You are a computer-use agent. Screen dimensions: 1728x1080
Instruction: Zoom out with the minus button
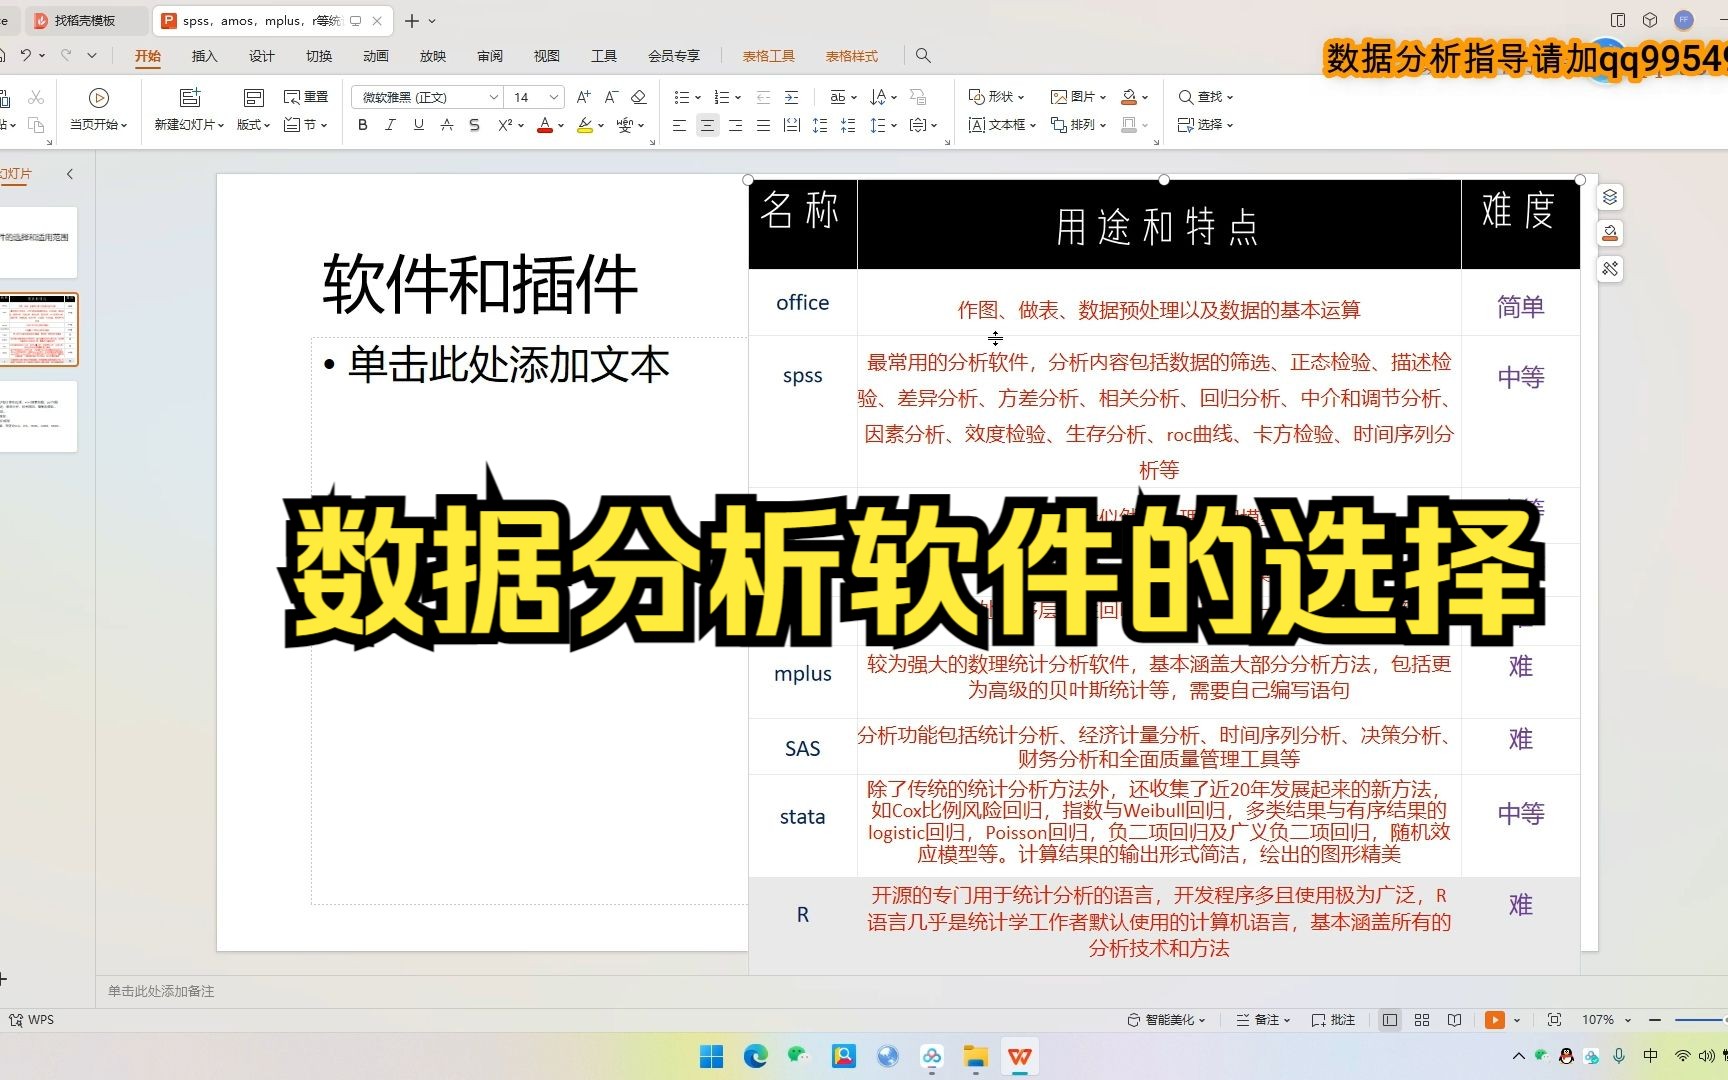[1655, 1020]
